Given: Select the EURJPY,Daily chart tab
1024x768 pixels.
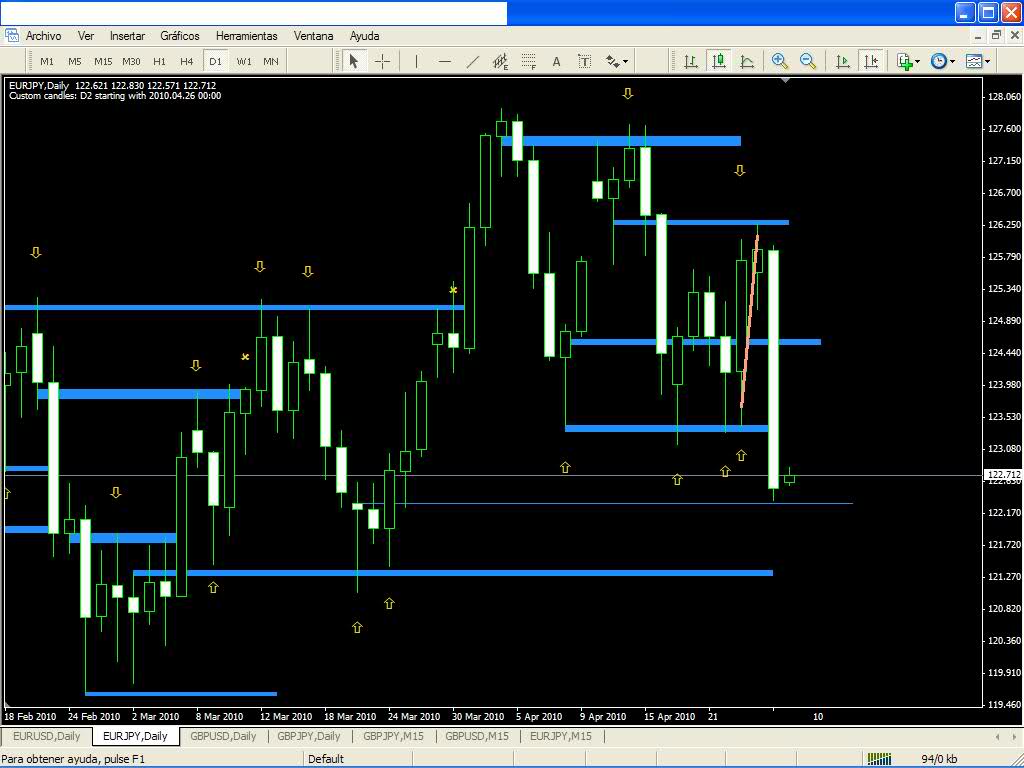Looking at the screenshot, I should (x=135, y=736).
